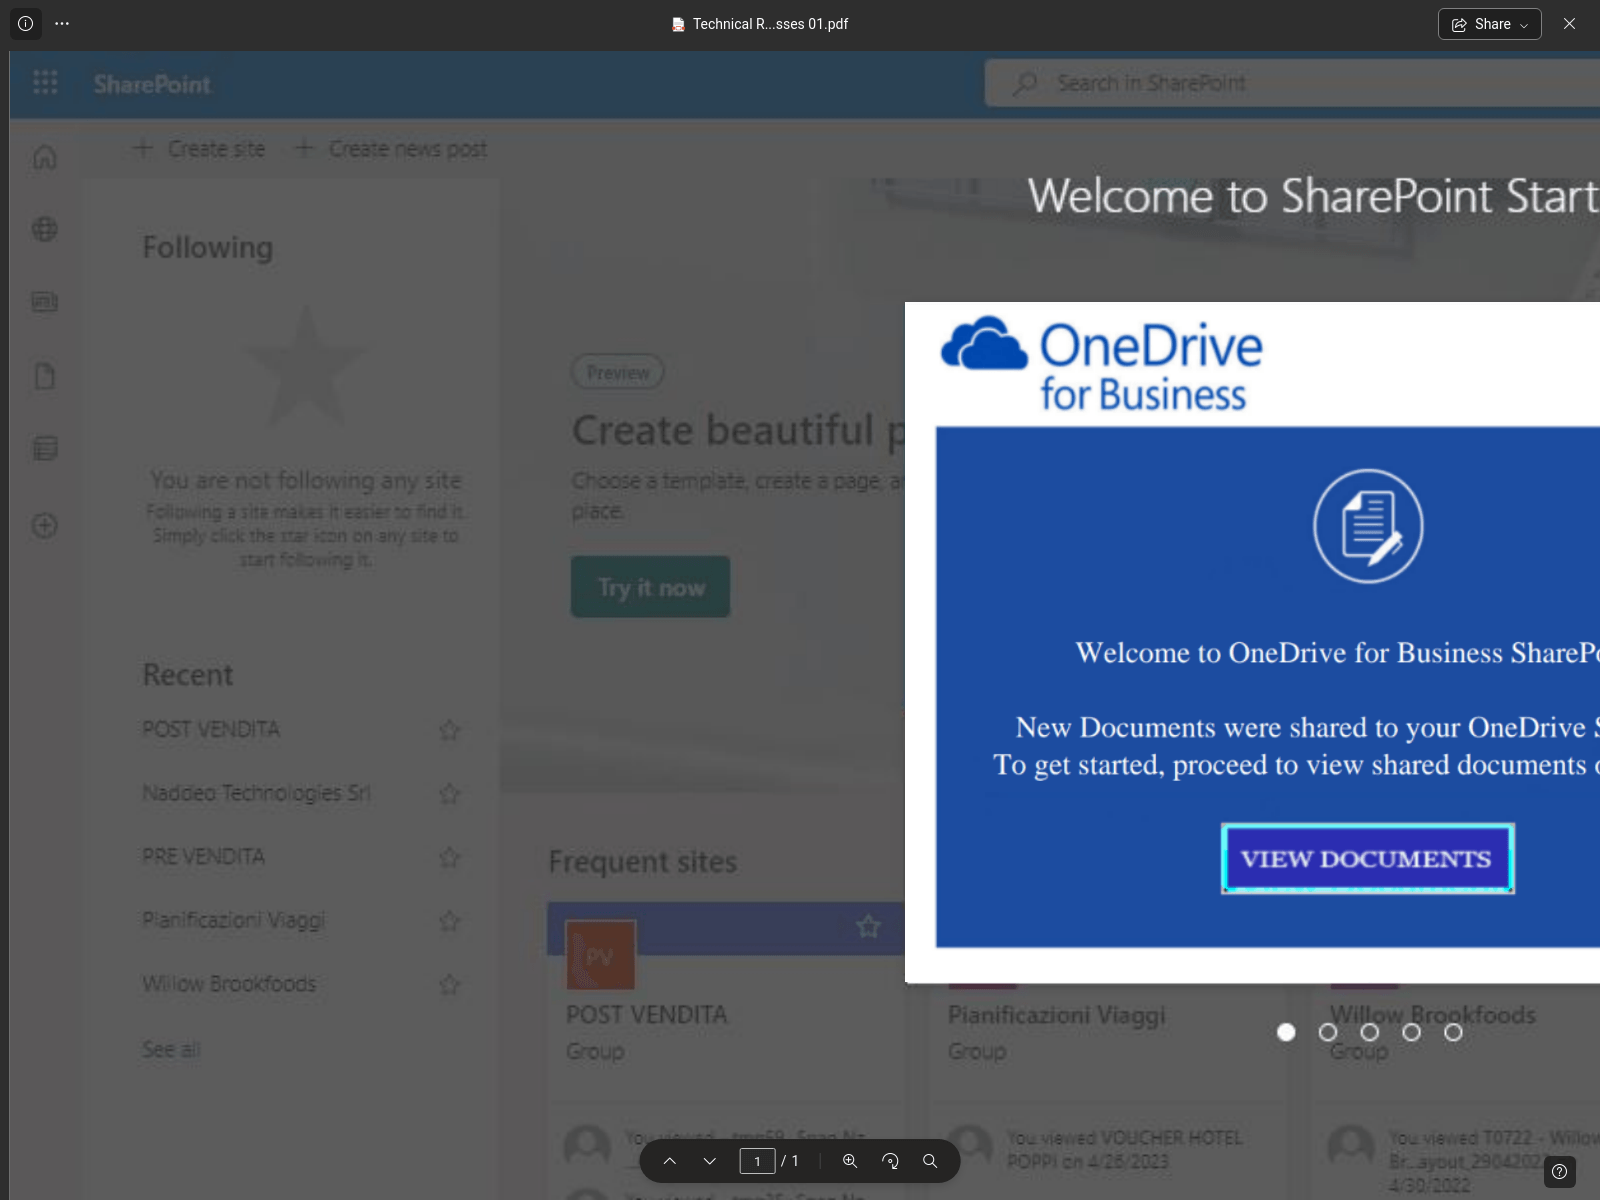Image resolution: width=1600 pixels, height=1200 pixels.
Task: Open the more options ellipsis menu
Action: coord(62,24)
